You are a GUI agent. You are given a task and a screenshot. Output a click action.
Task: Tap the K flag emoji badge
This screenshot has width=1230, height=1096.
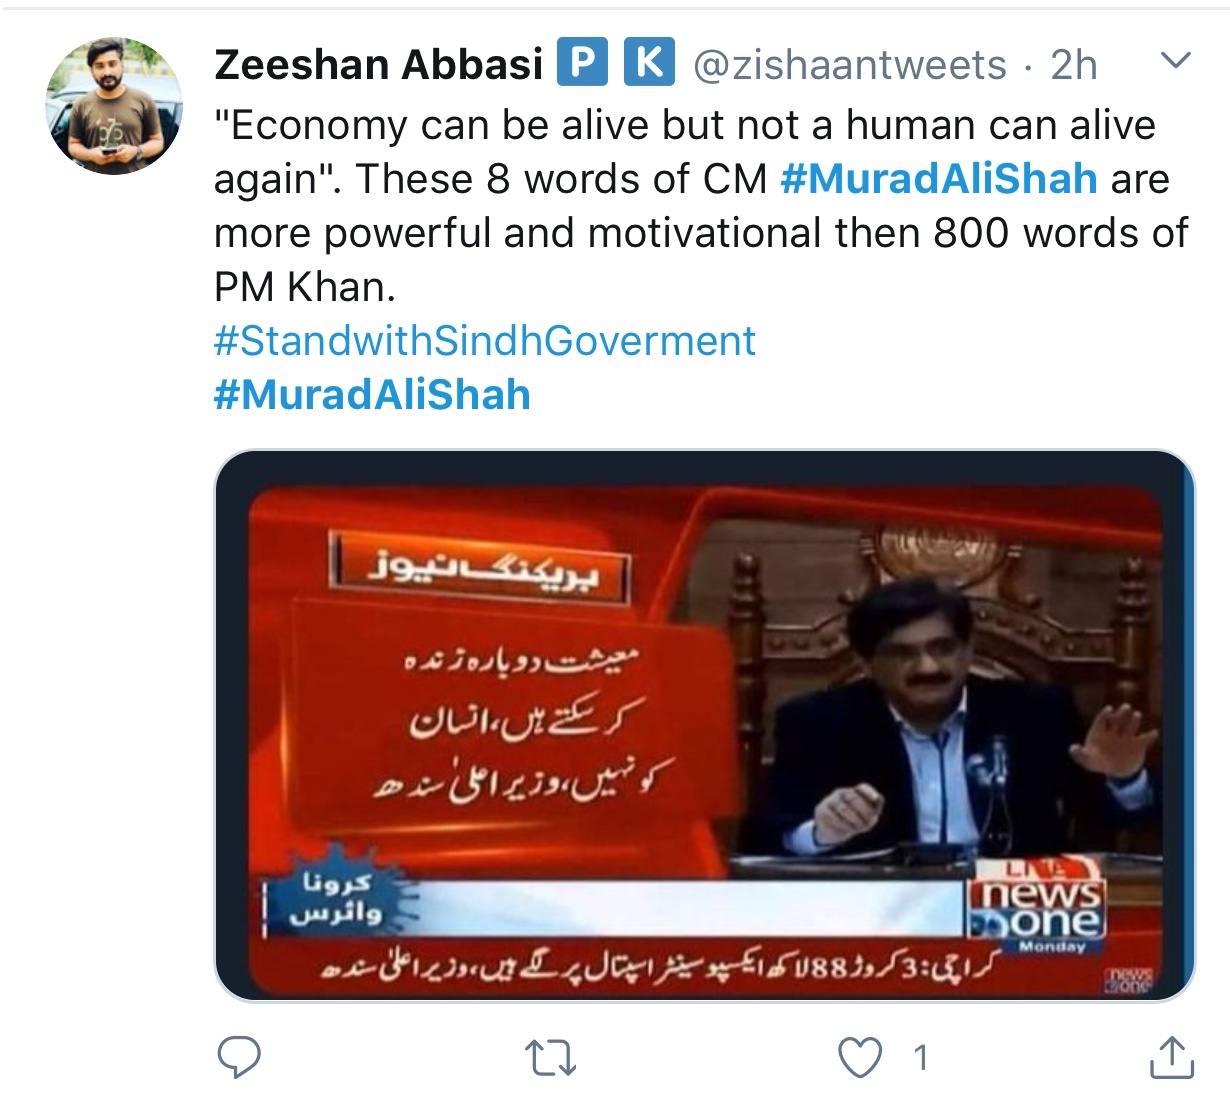(x=649, y=63)
